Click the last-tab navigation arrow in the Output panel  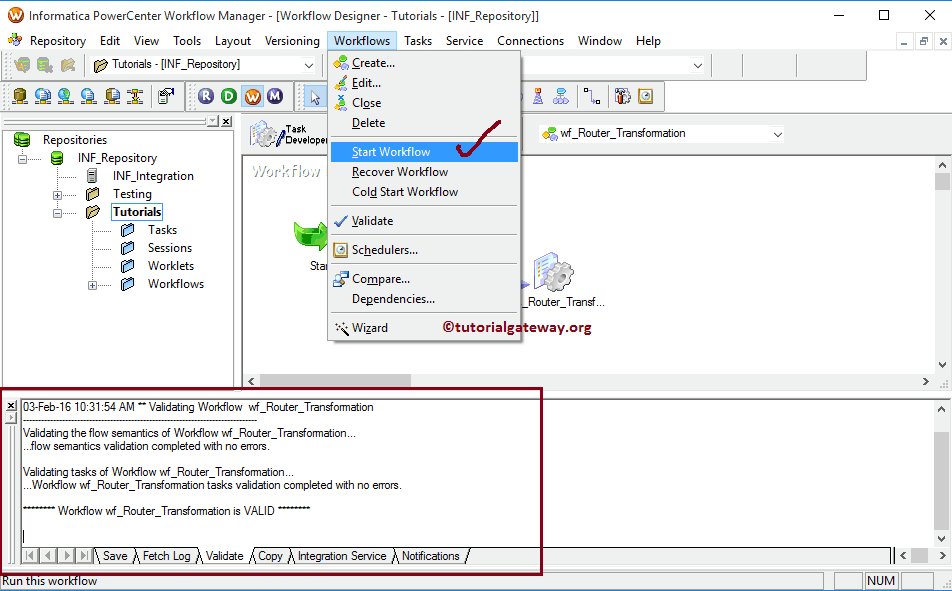tap(85, 555)
